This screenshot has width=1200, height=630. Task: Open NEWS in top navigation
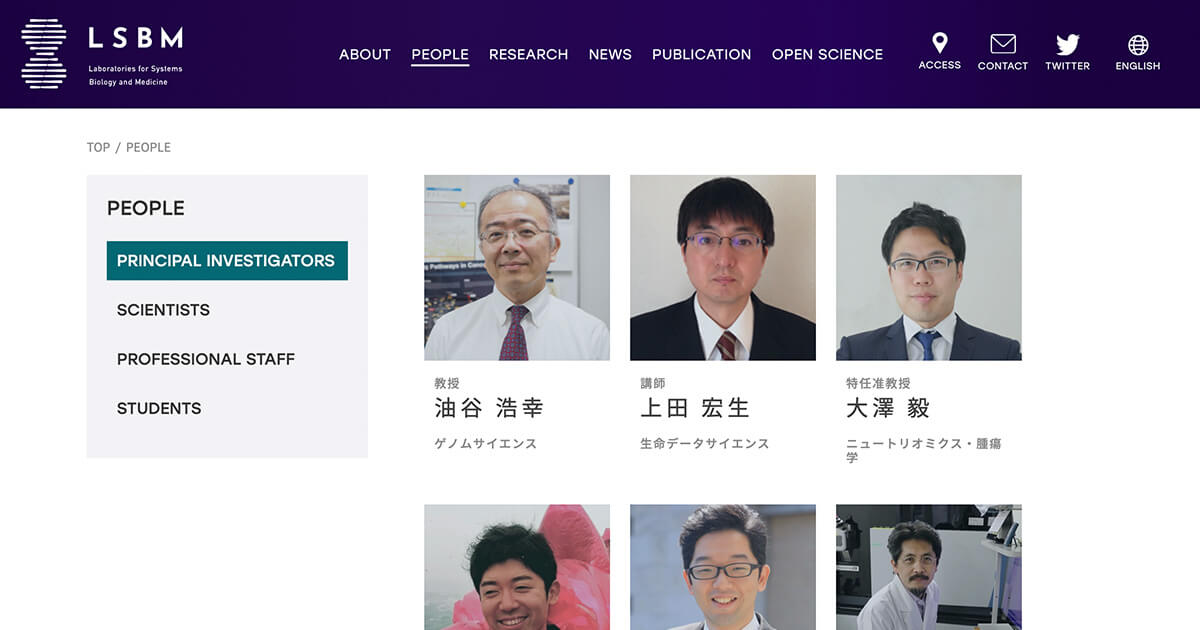tap(610, 55)
